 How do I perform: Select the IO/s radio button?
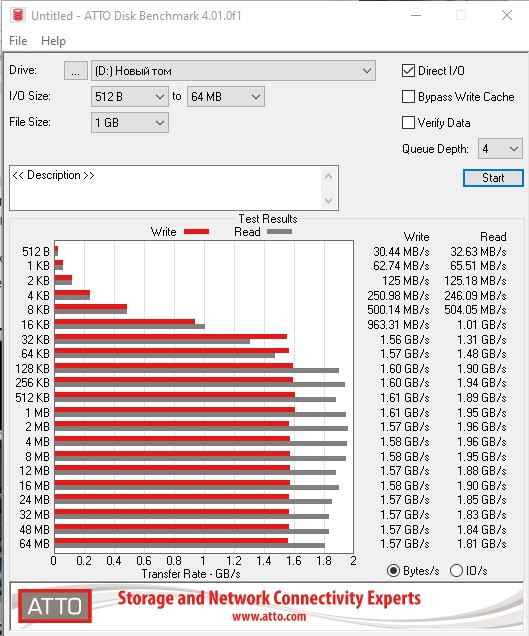456,571
